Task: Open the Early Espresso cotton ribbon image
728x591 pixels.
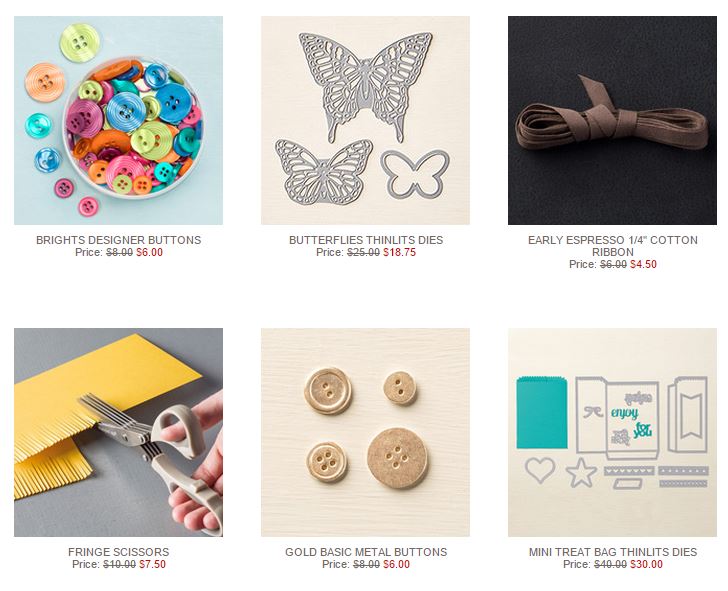Action: click(612, 121)
